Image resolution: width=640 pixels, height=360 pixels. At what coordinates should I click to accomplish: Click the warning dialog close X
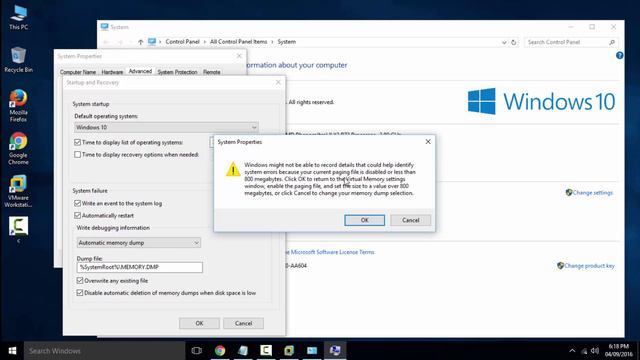click(428, 142)
